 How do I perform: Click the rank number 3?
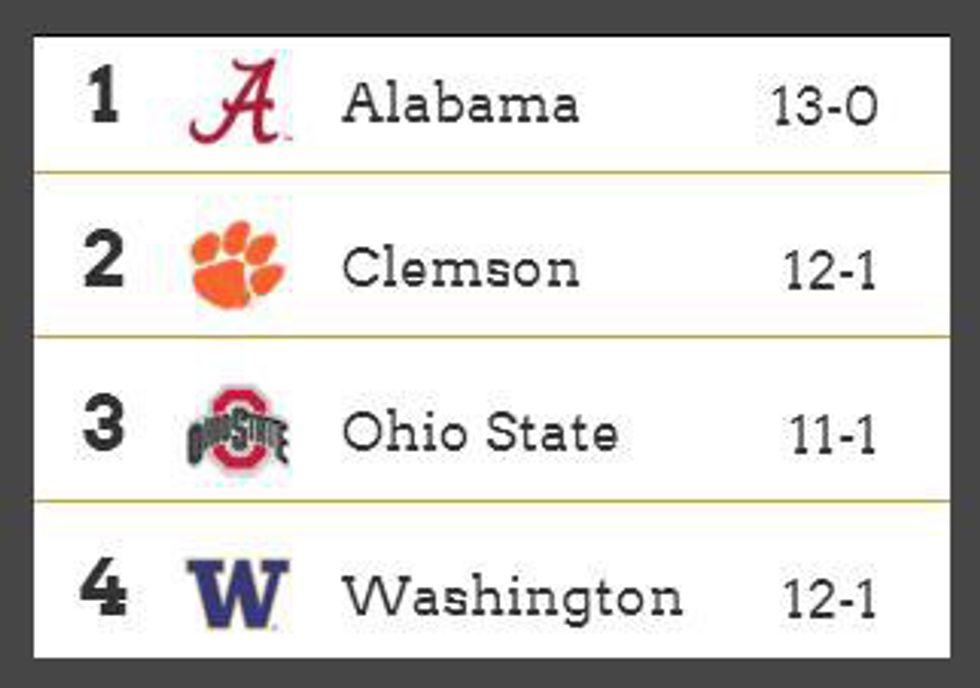(103, 424)
